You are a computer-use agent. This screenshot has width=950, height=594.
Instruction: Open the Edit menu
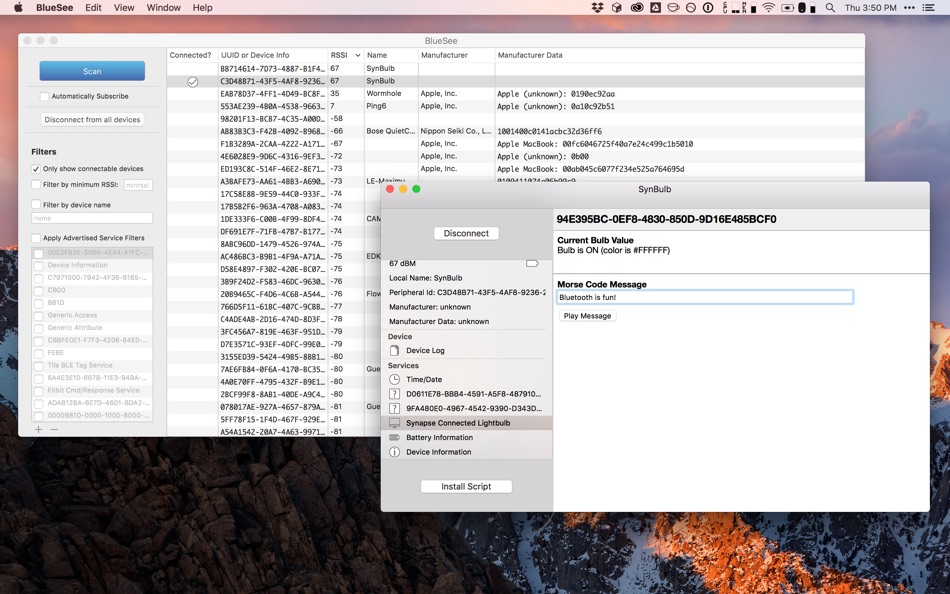coord(93,7)
